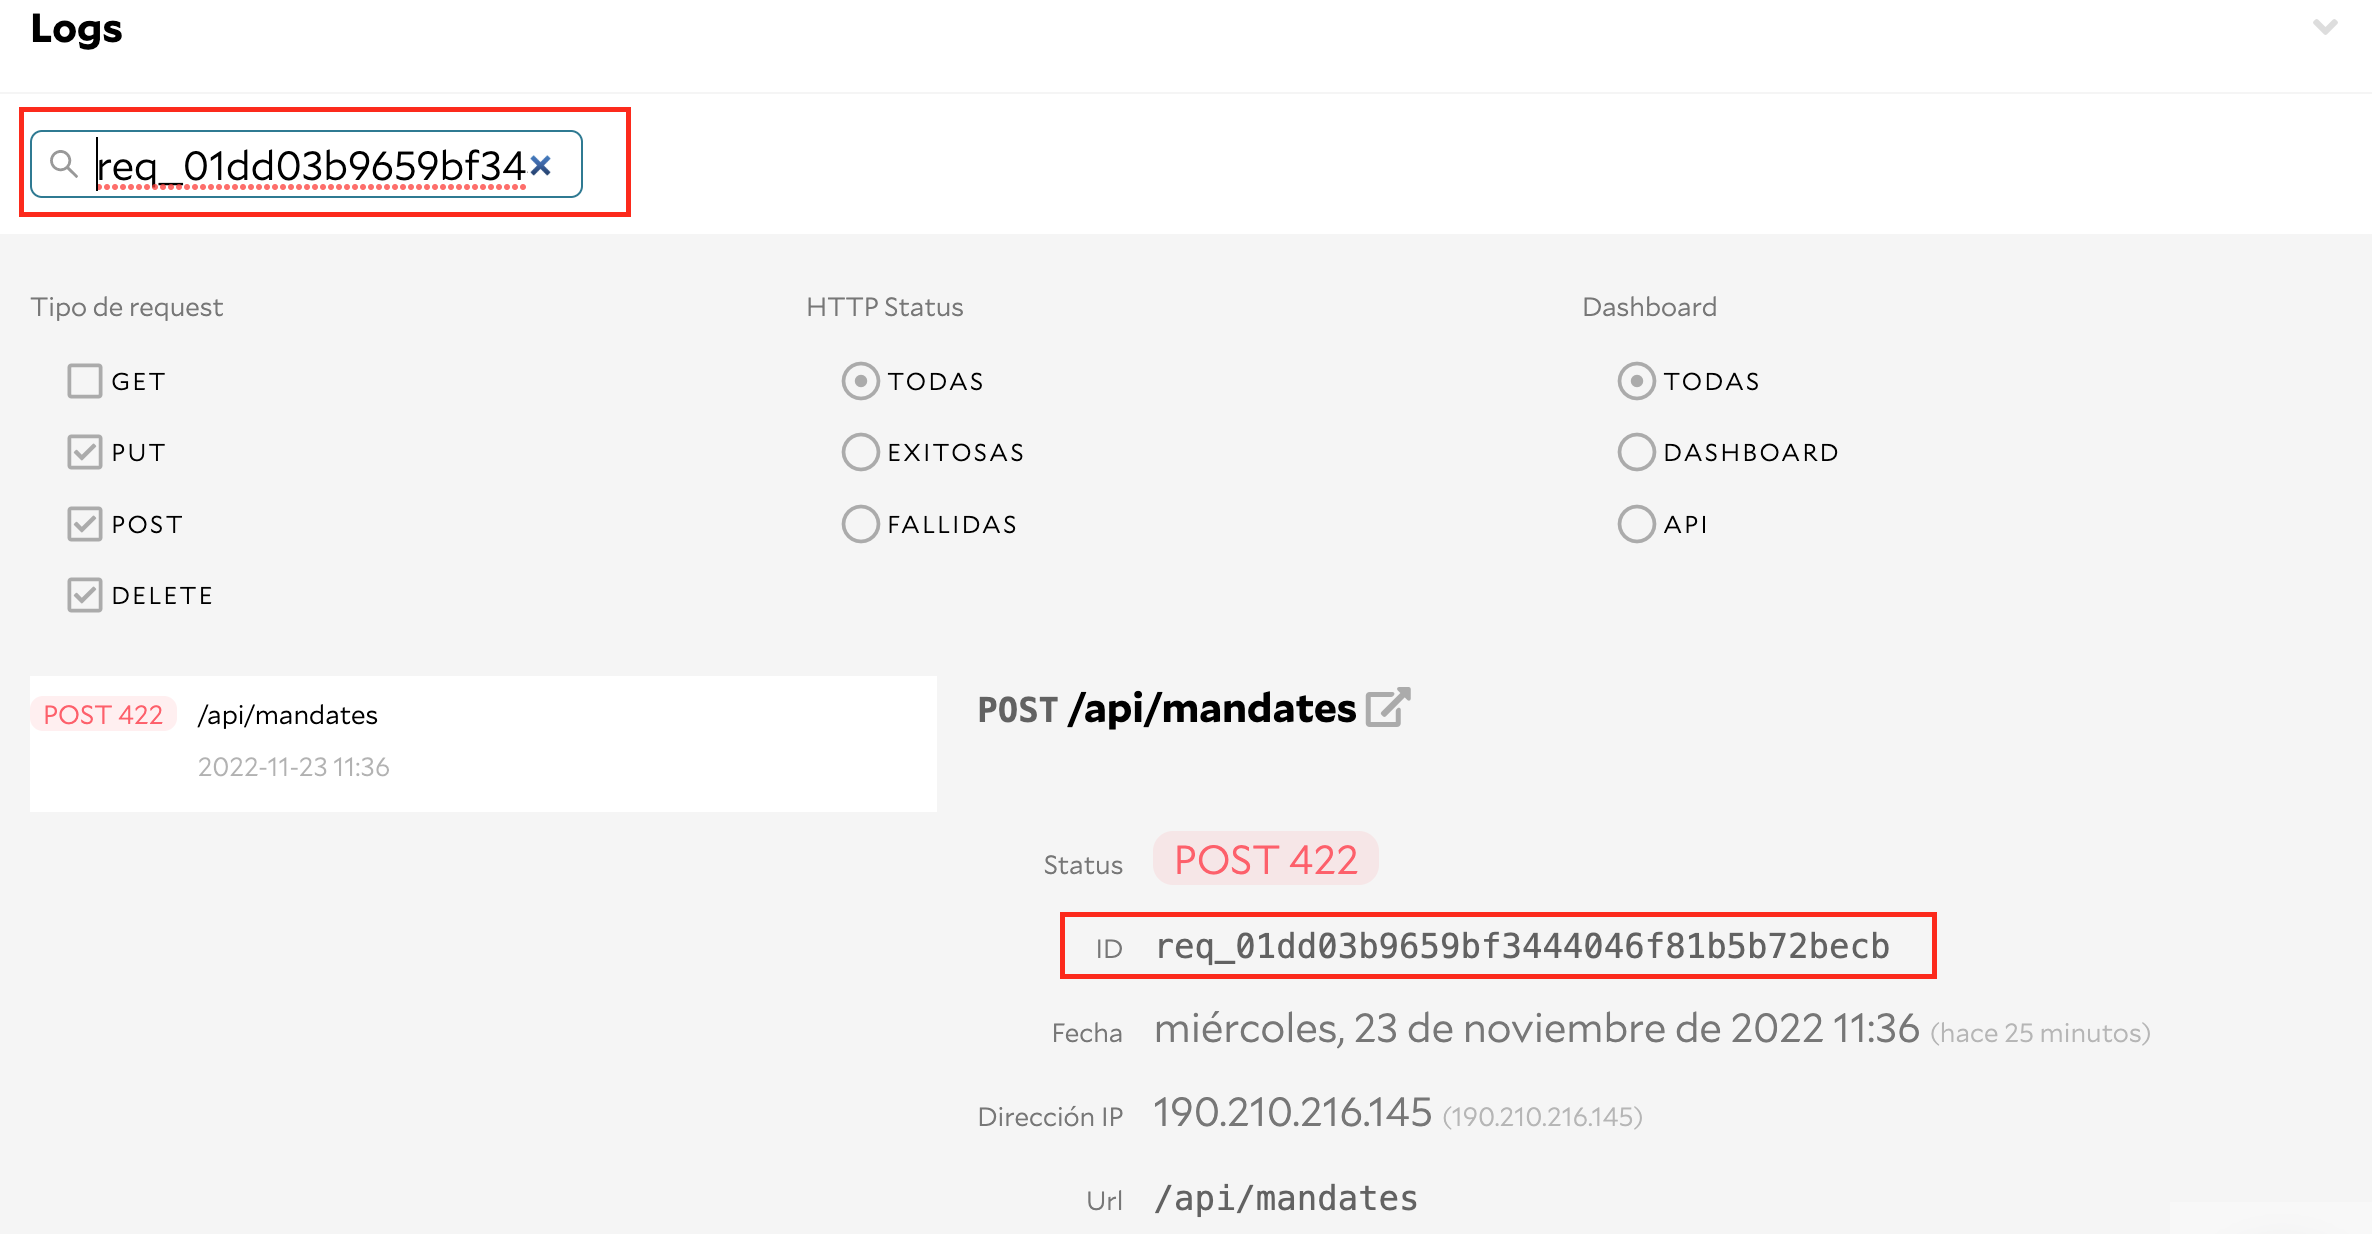Screen dimensions: 2372x1234
Task: Enable the GET request type checkbox
Action: pos(85,381)
